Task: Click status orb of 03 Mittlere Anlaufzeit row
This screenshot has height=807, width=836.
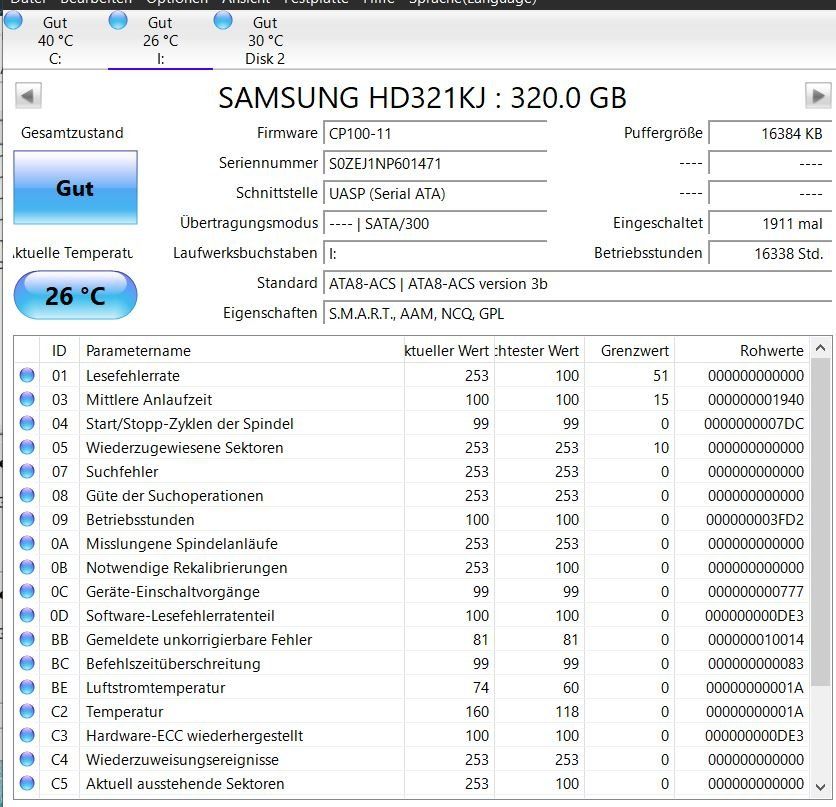Action: 27,399
